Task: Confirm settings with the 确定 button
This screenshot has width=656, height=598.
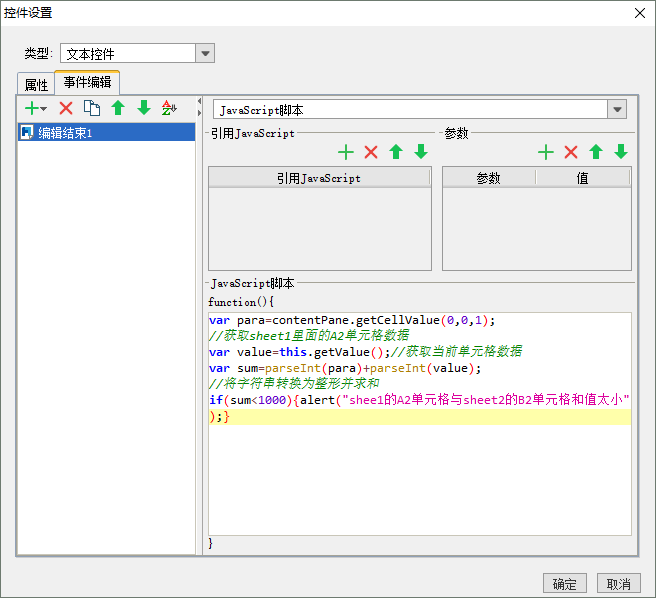Action: click(565, 583)
